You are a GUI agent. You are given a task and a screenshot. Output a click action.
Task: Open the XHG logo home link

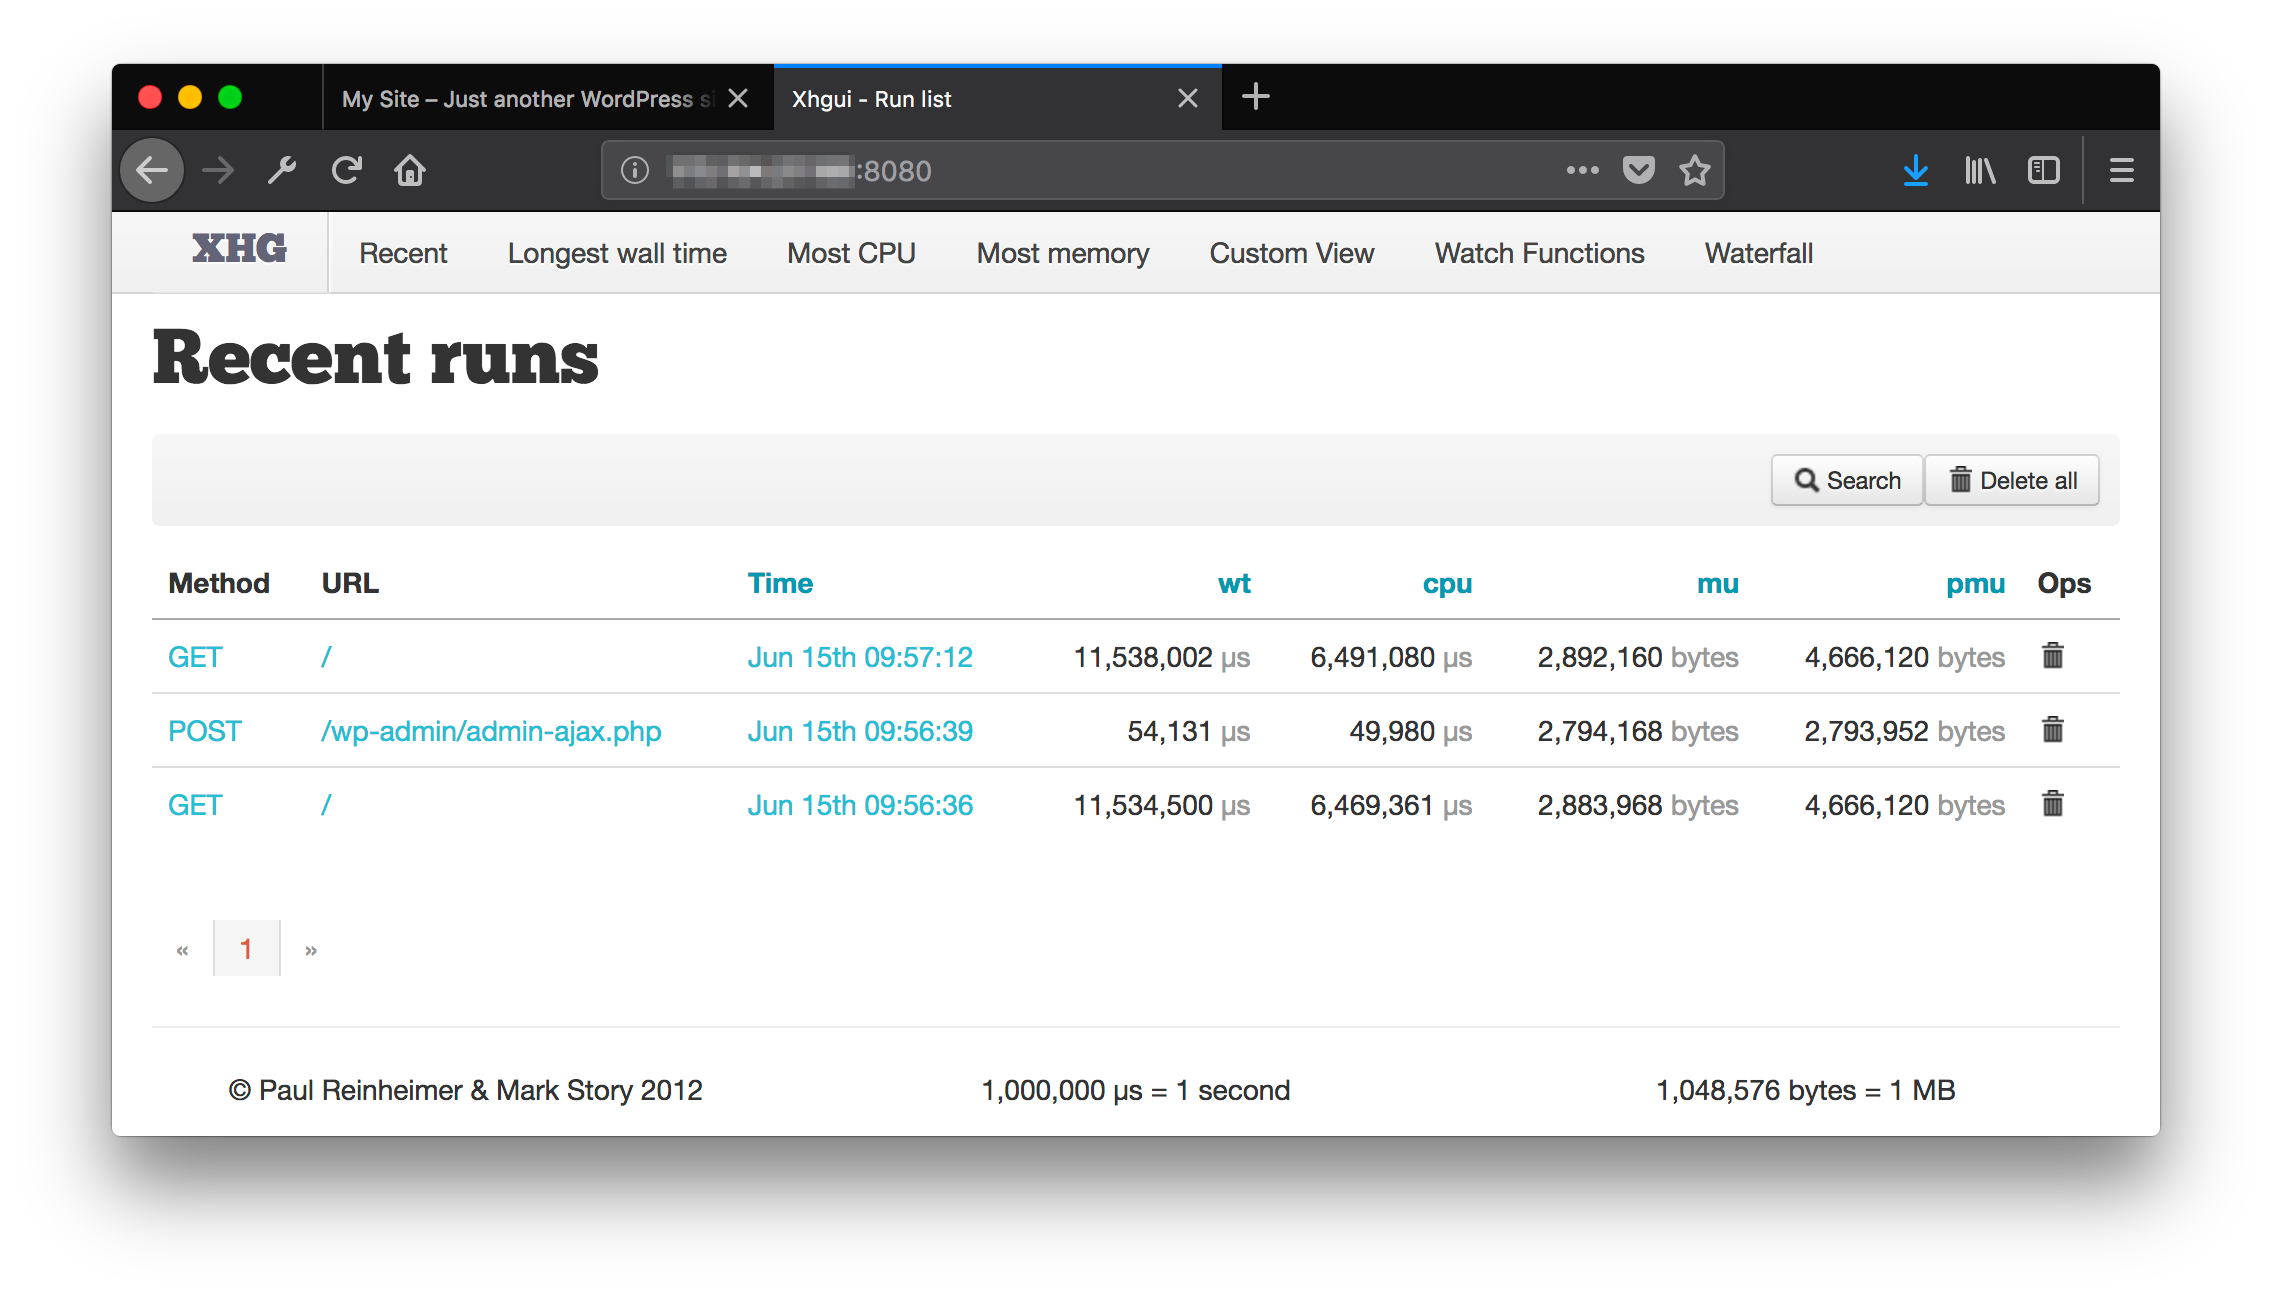[237, 251]
